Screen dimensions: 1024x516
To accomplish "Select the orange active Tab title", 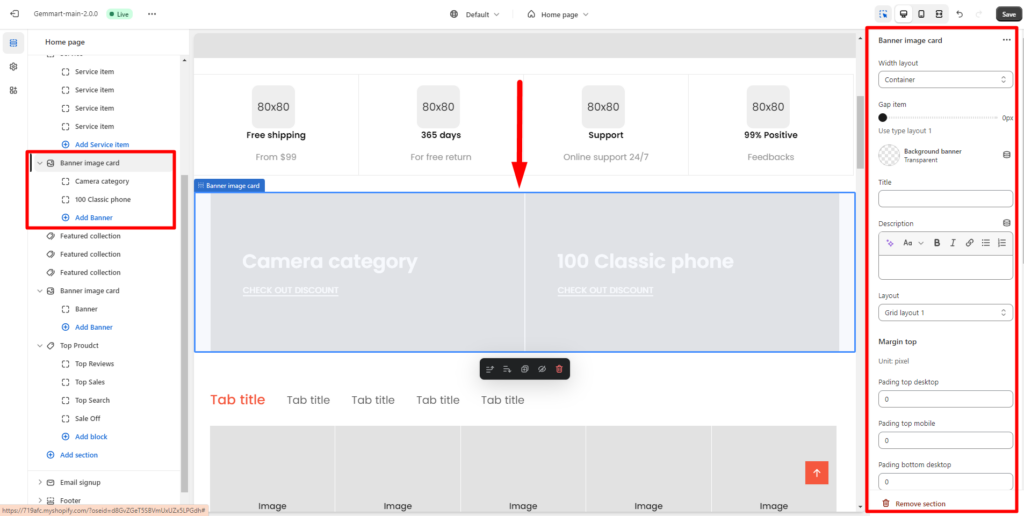I will pos(238,400).
